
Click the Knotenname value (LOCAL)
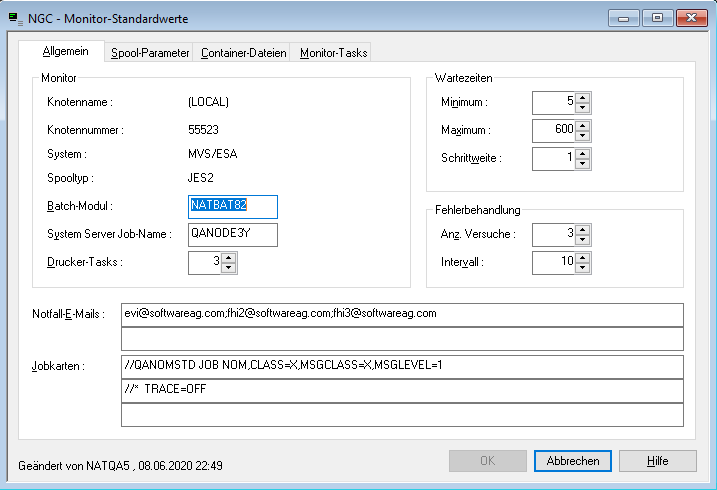pyautogui.click(x=208, y=102)
